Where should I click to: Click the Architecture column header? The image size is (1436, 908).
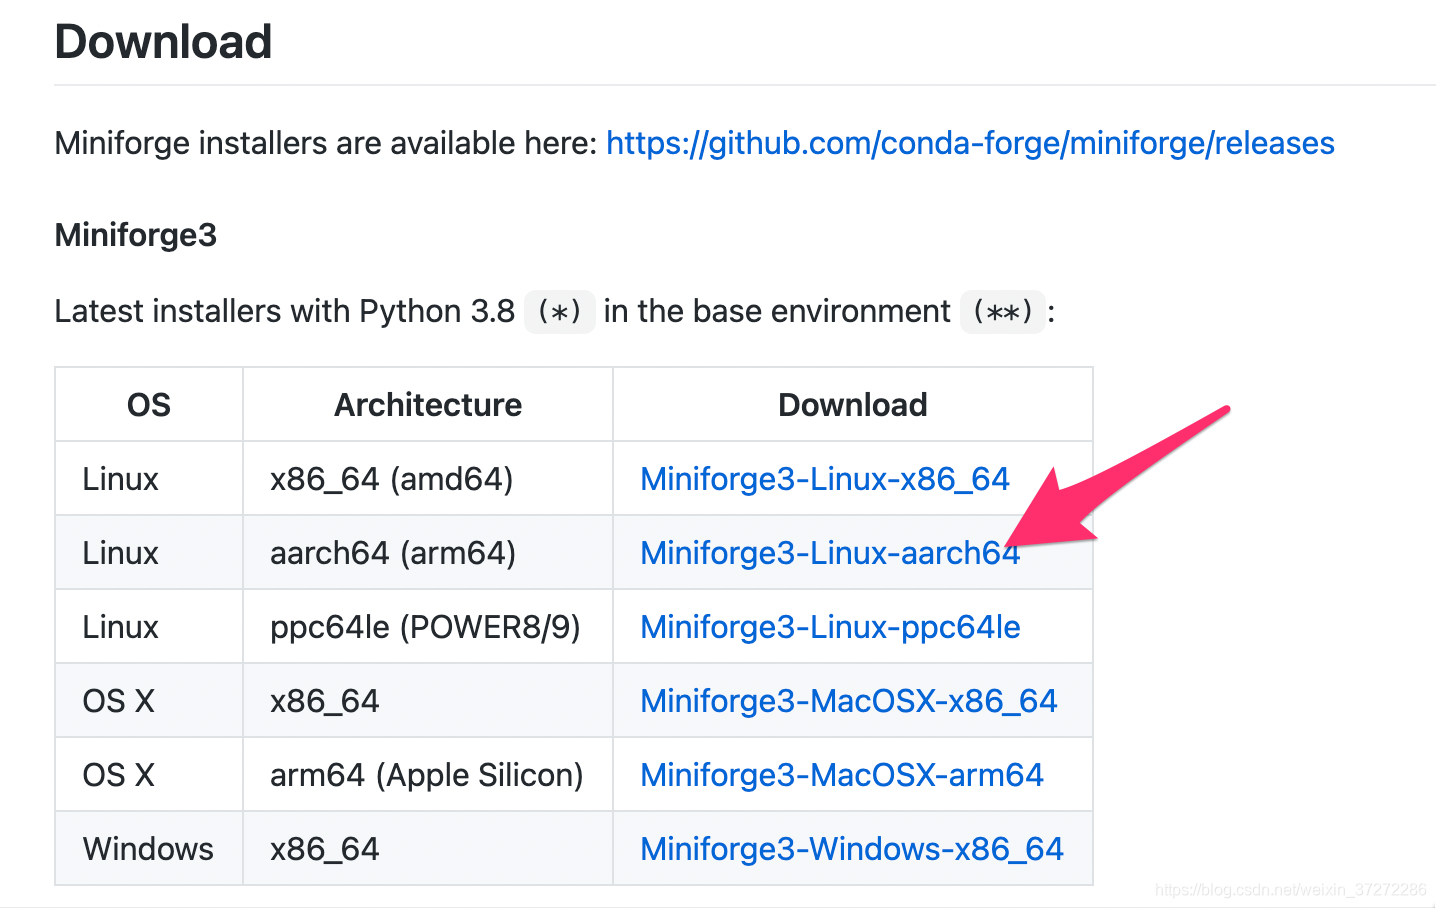point(428,405)
